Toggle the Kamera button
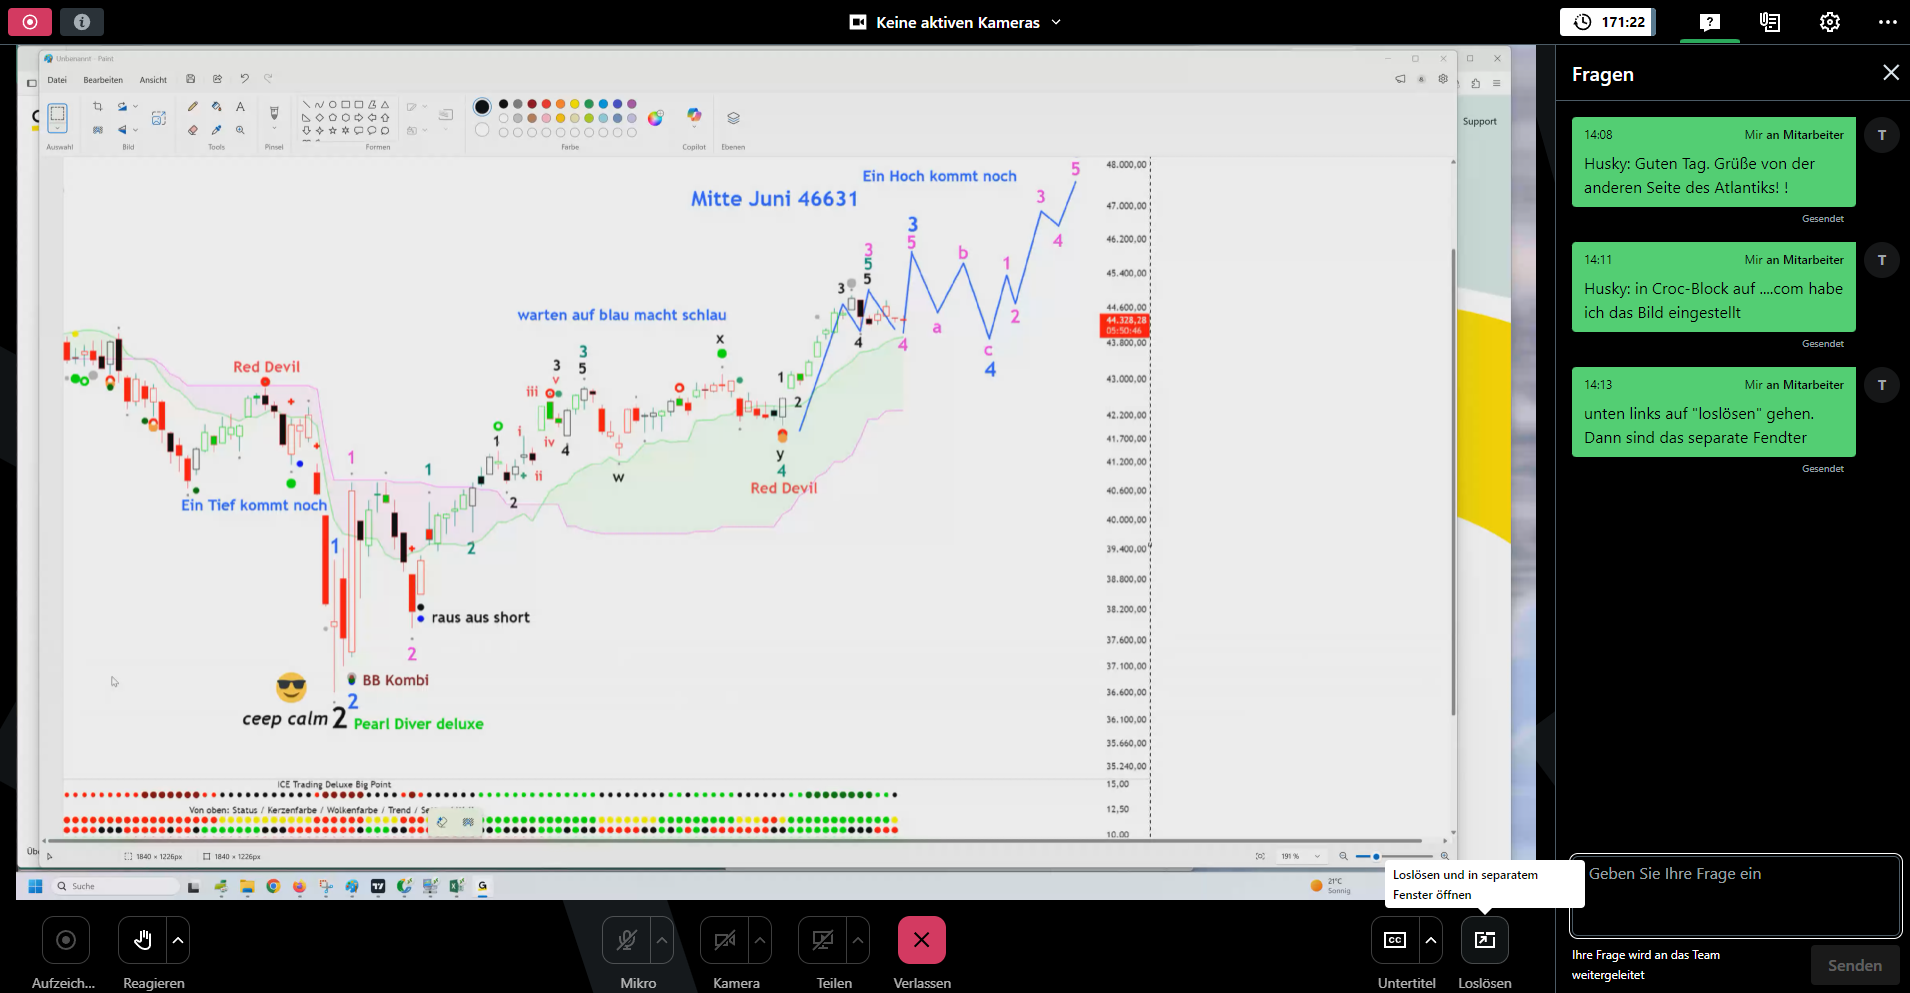 point(725,940)
